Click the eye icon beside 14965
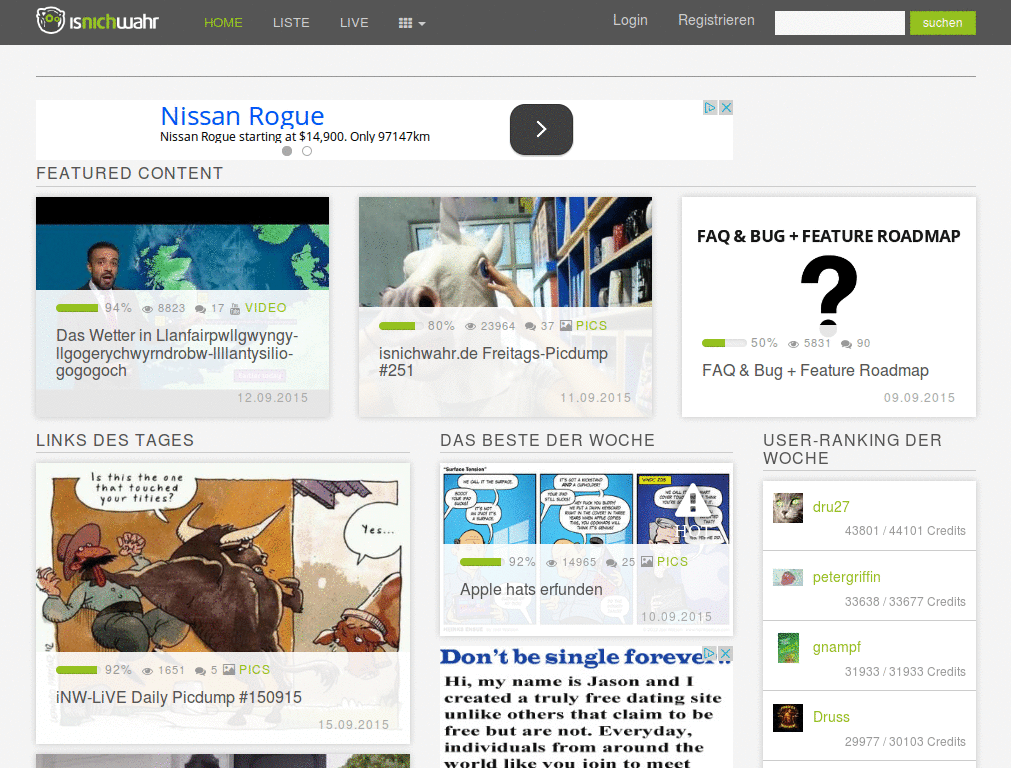Image resolution: width=1024 pixels, height=768 pixels. 552,563
